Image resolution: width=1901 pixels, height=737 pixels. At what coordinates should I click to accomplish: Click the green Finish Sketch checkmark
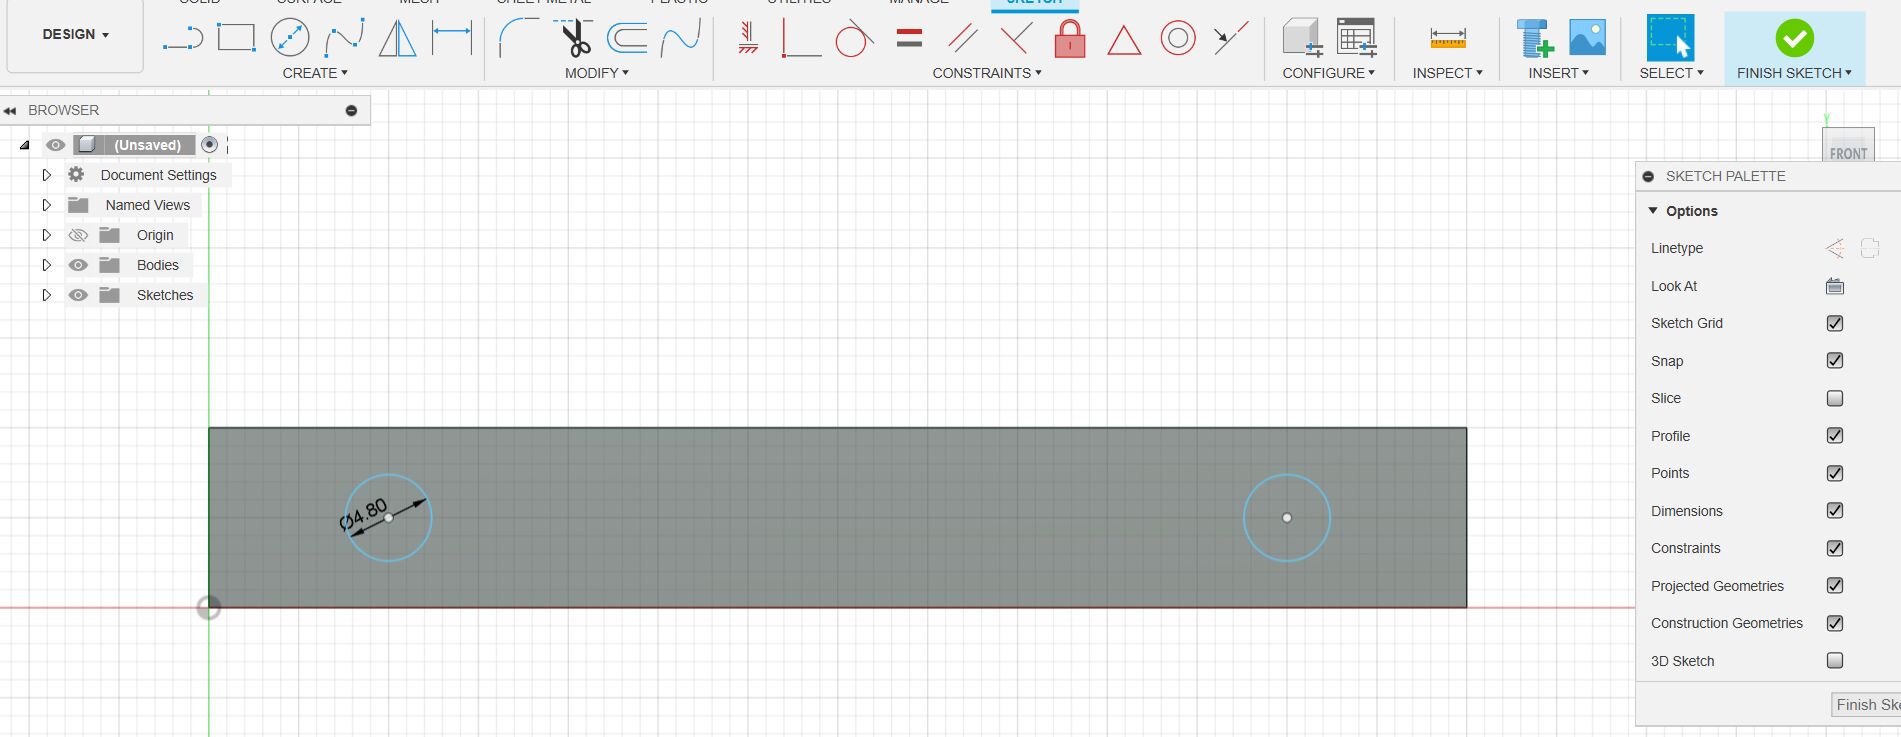[x=1795, y=38]
